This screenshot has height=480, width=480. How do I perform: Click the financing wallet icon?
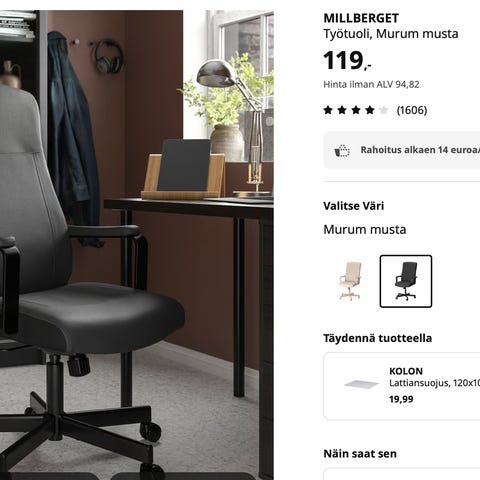pos(342,151)
